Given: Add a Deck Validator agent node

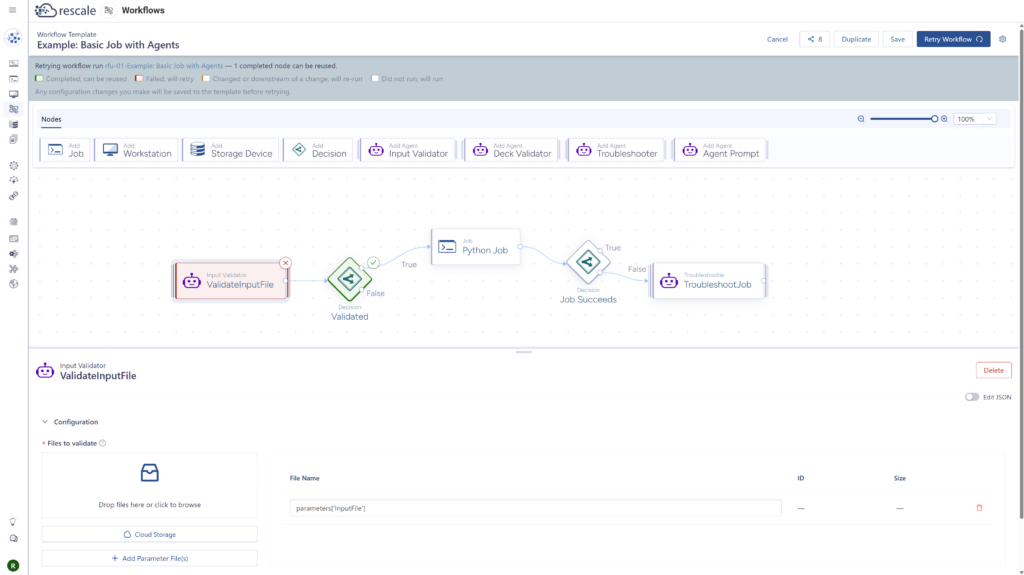Looking at the screenshot, I should coord(511,150).
